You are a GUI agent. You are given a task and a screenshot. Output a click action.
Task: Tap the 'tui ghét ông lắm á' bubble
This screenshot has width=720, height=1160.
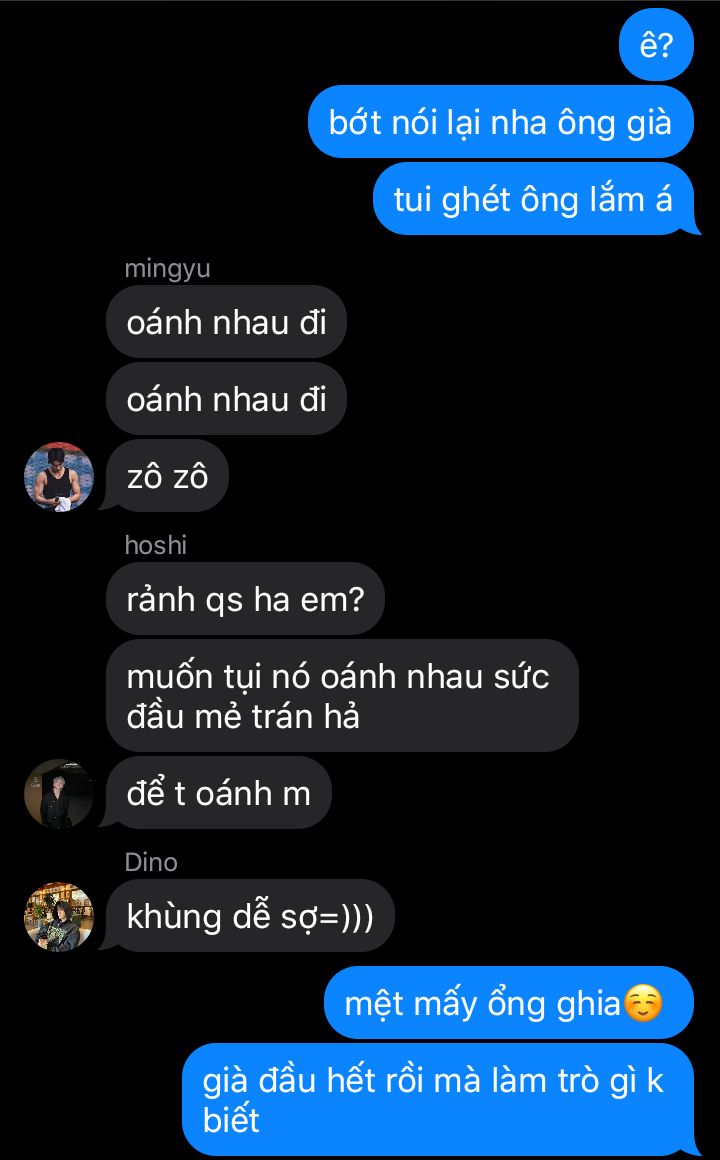click(x=536, y=199)
